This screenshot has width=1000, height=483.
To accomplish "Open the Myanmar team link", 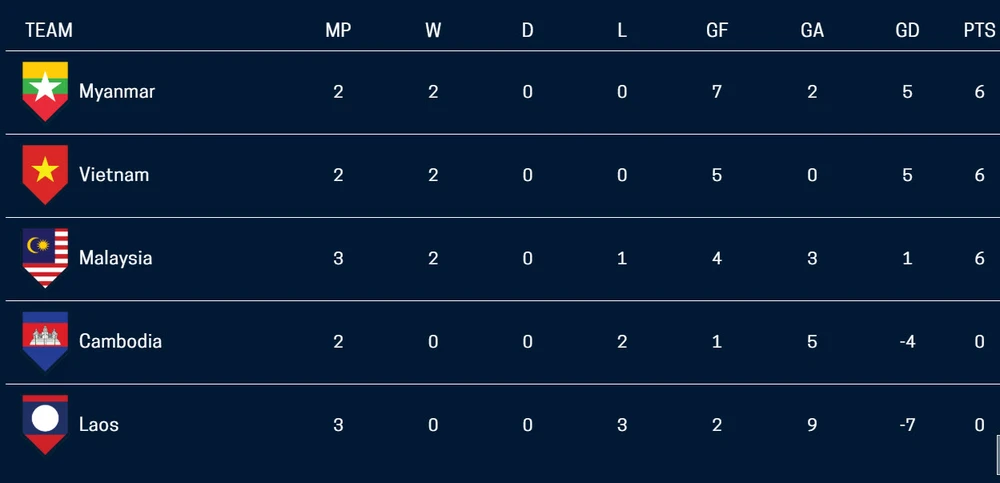I will [x=117, y=91].
